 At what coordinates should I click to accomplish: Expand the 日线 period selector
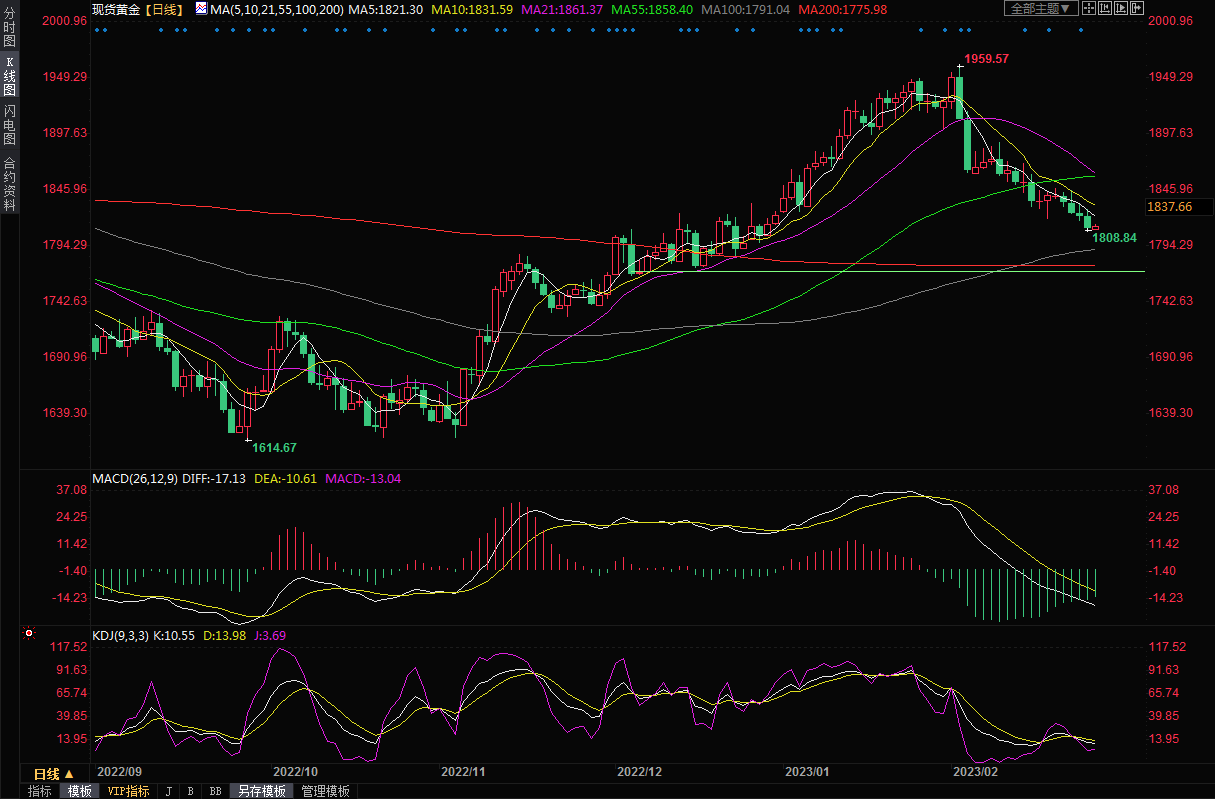[x=54, y=774]
